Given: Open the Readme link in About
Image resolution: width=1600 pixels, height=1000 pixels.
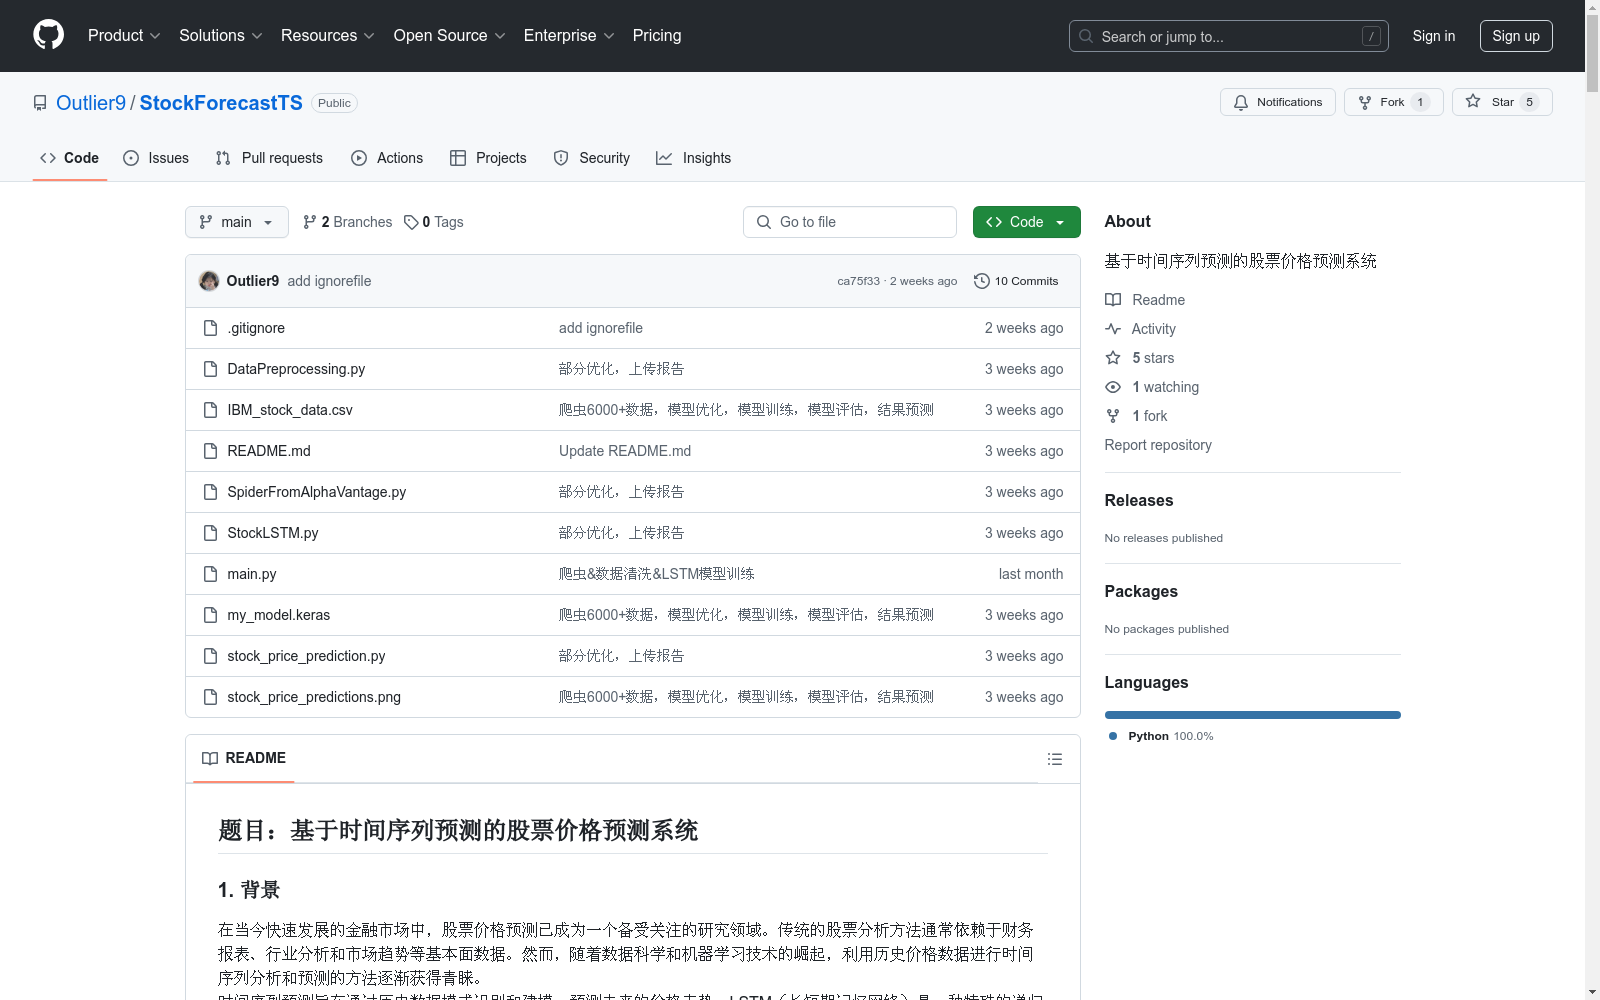Looking at the screenshot, I should tap(1145, 300).
